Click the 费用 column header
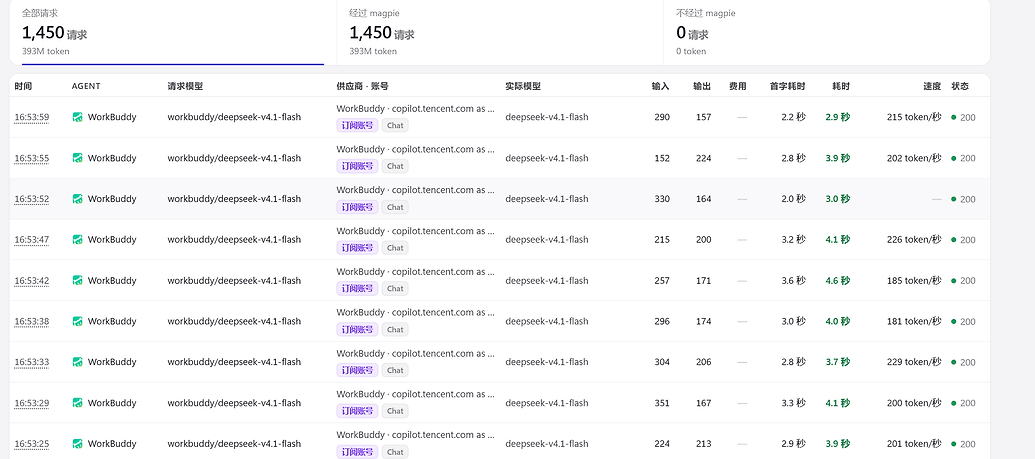This screenshot has height=459, width=1035. (x=738, y=87)
